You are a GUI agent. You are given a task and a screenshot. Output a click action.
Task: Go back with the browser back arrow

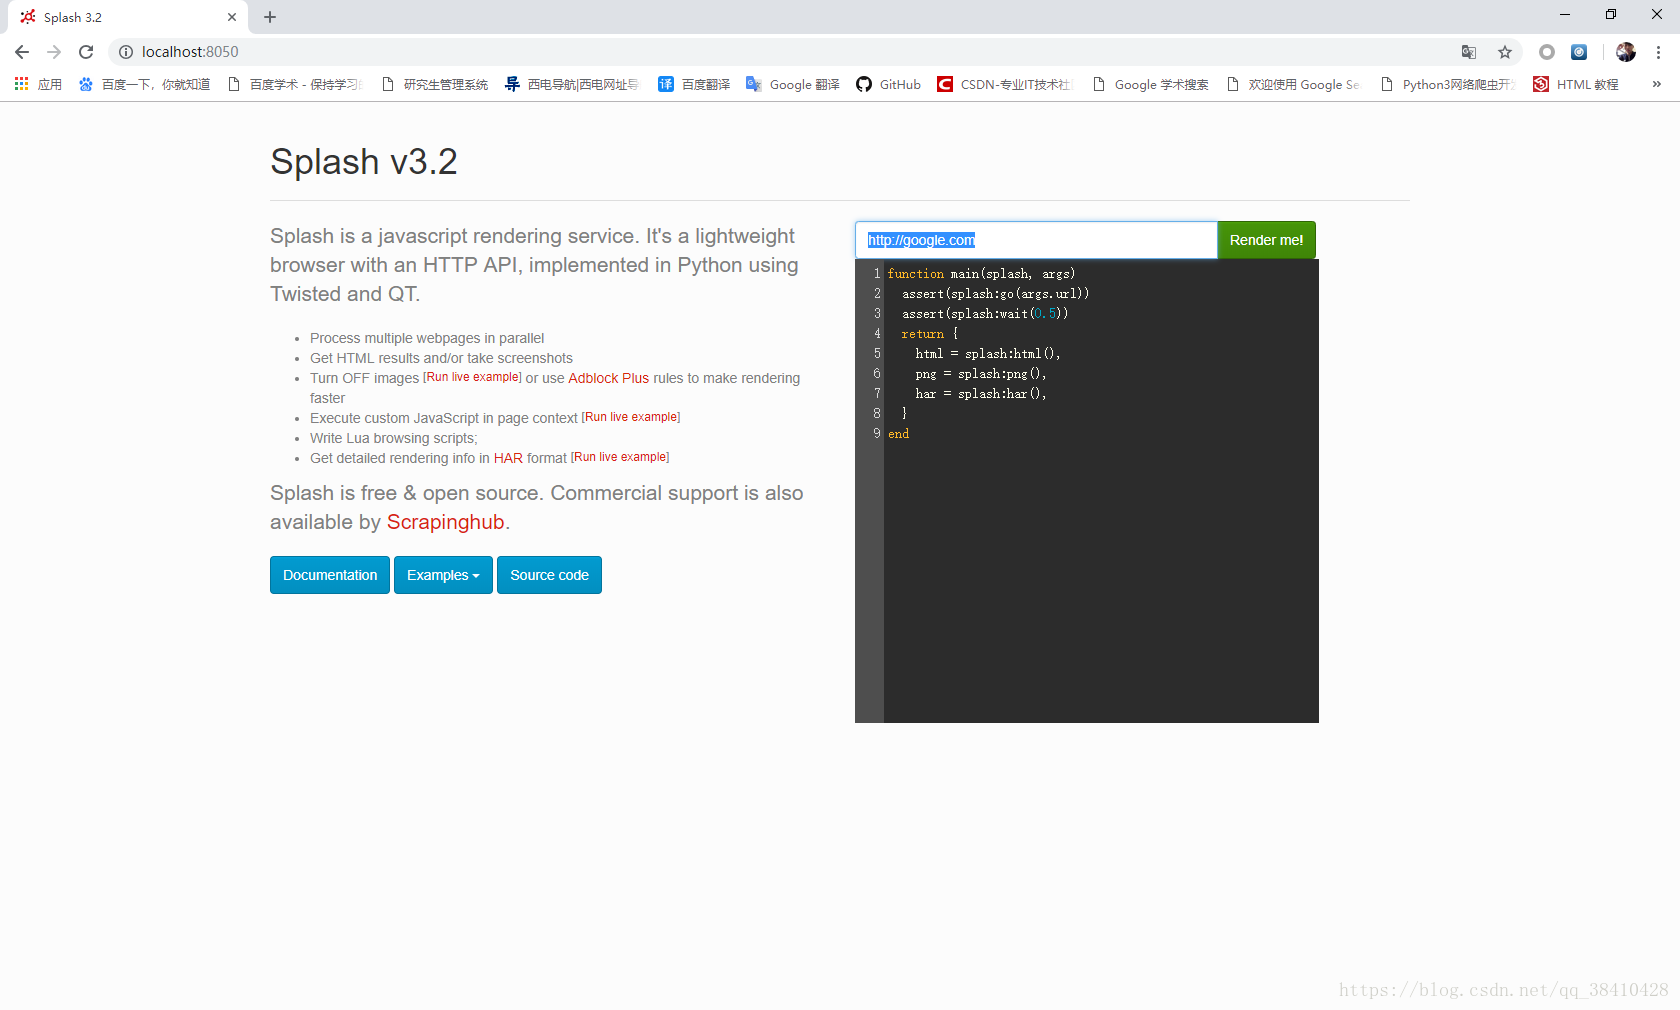tap(22, 52)
